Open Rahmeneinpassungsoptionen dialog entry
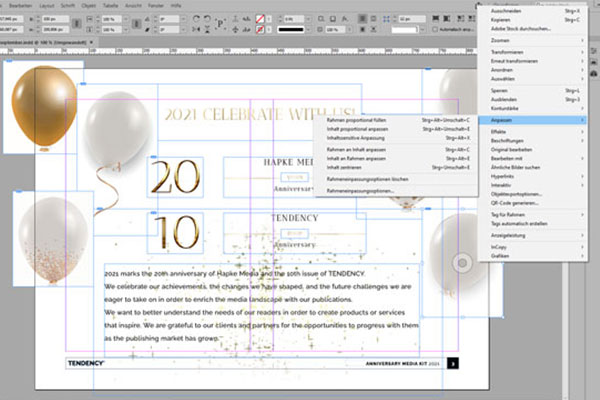 coord(397,191)
